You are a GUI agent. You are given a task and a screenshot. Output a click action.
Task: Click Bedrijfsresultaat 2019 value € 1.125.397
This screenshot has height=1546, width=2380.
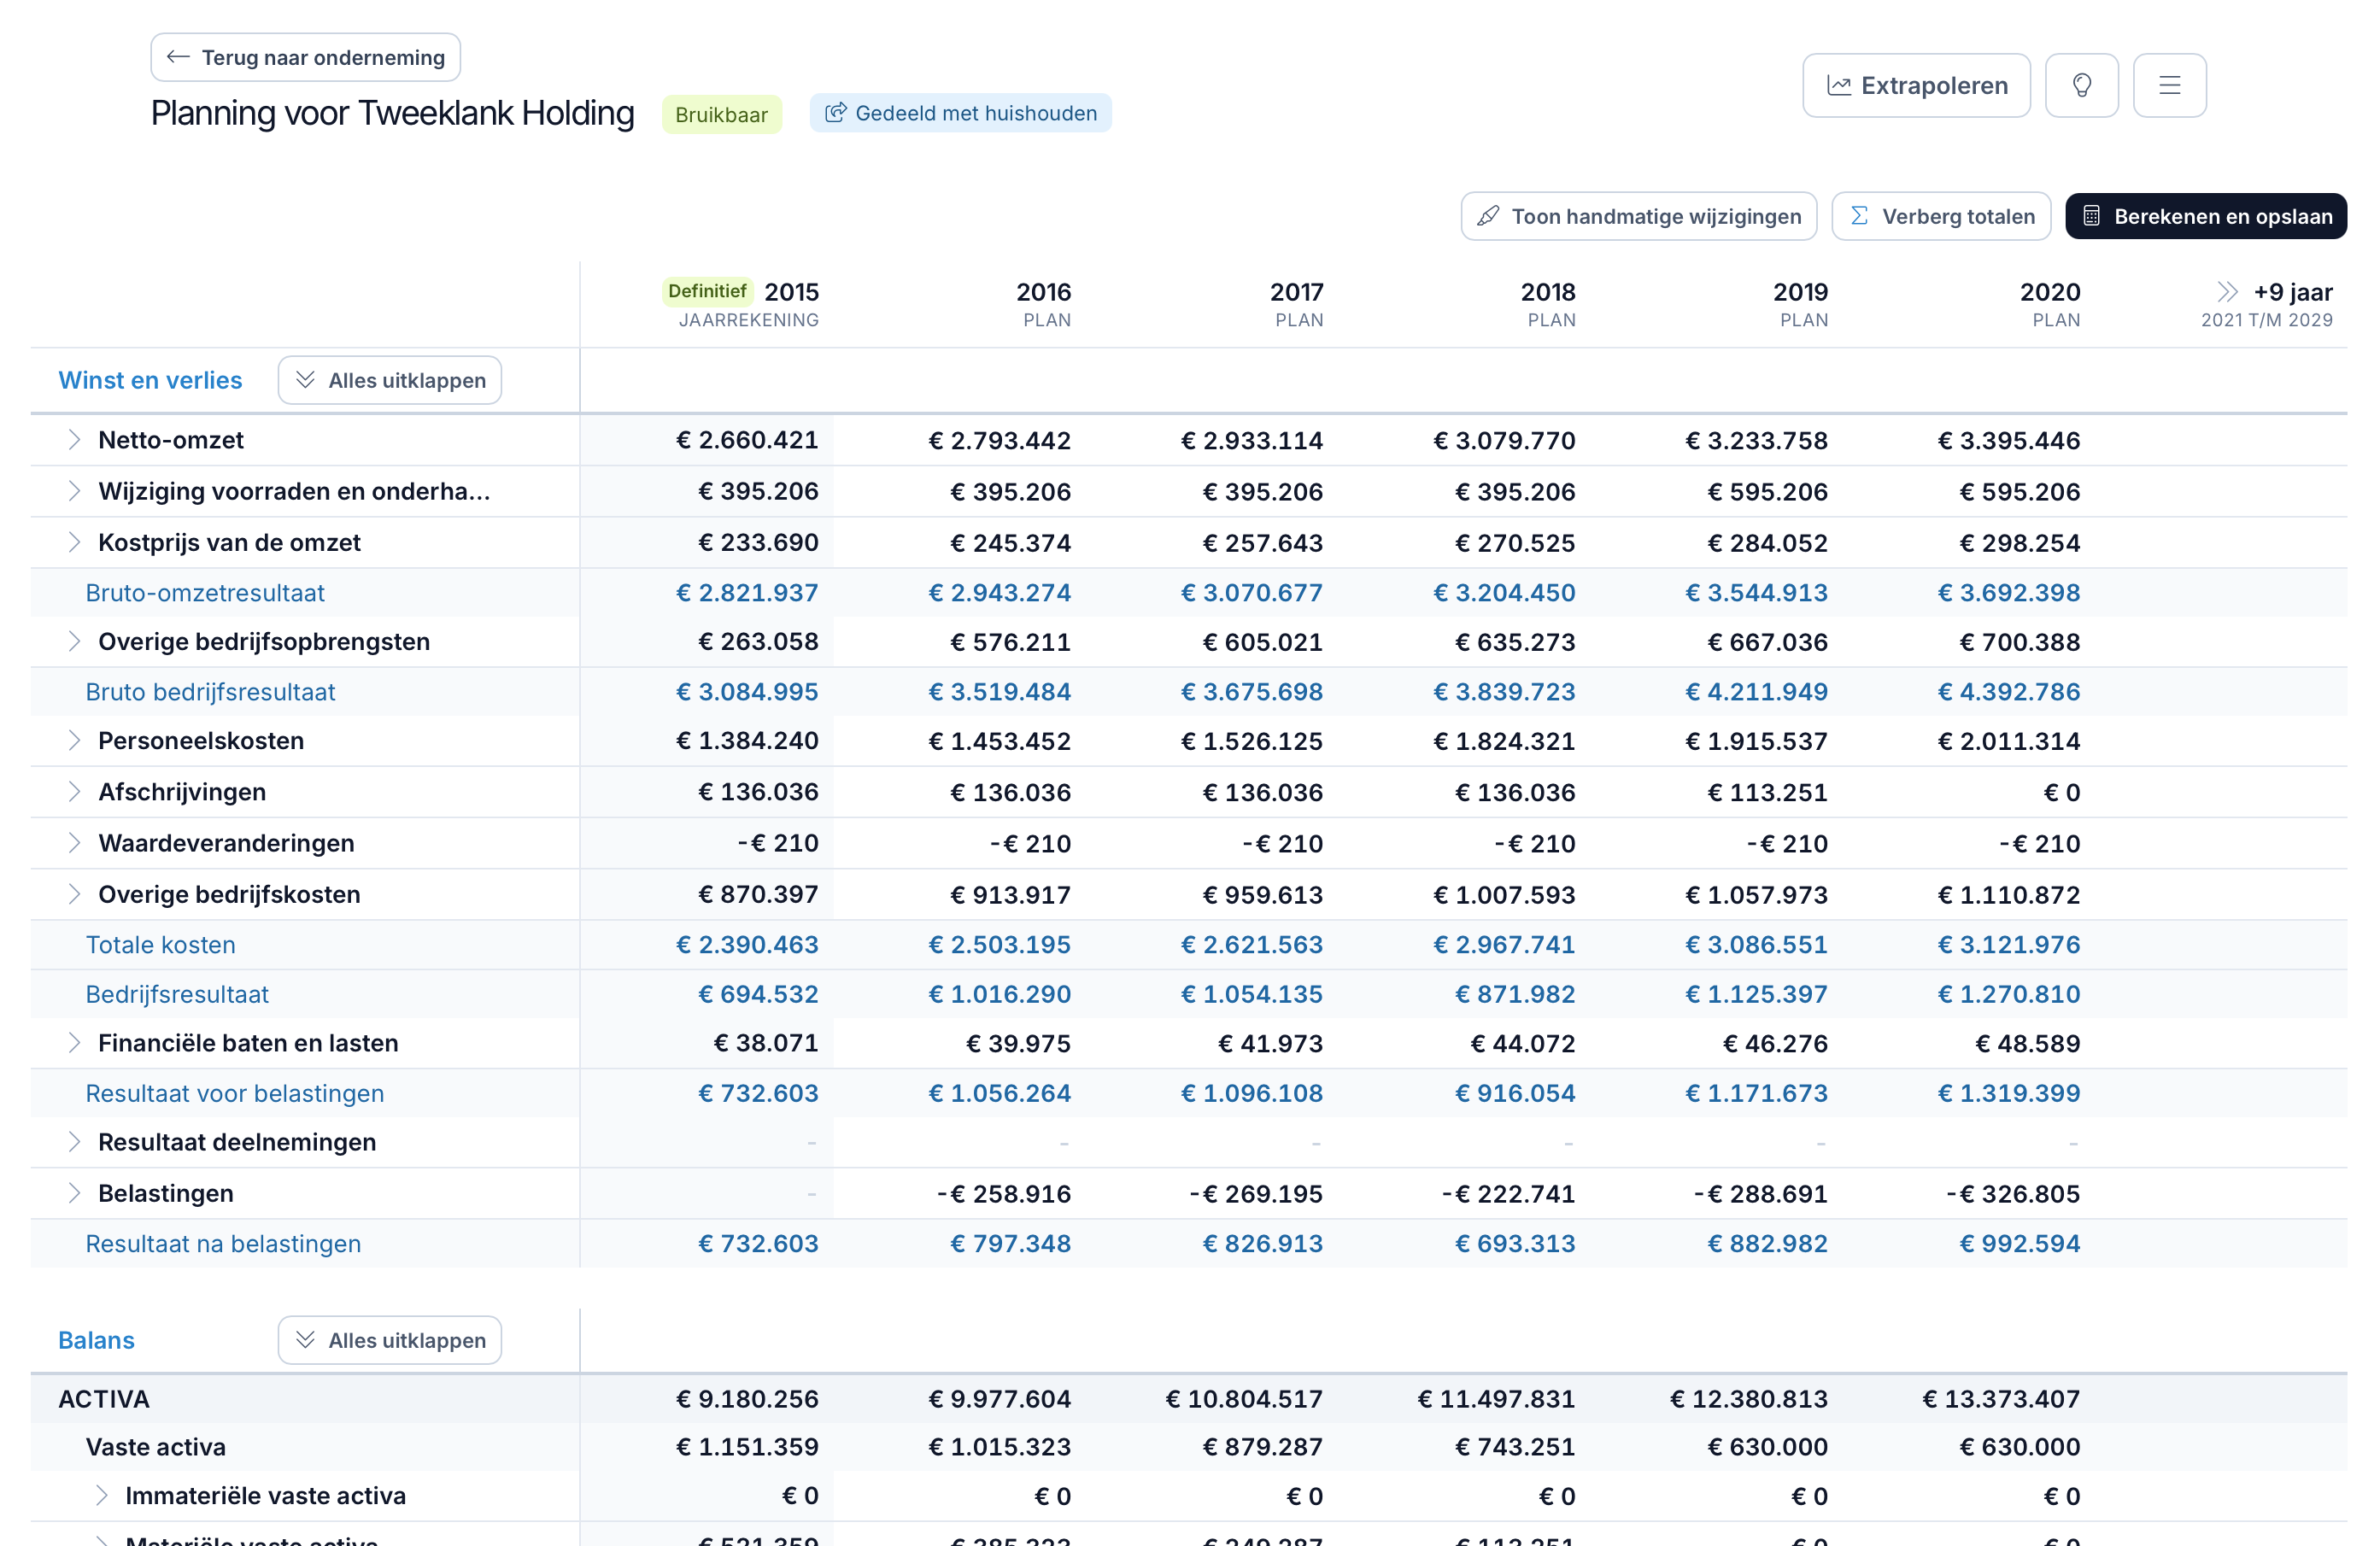pyautogui.click(x=1756, y=994)
